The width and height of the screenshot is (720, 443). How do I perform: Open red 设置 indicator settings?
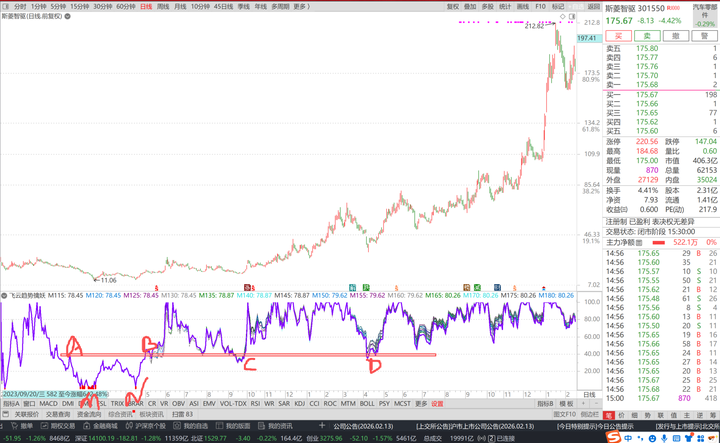pyautogui.click(x=437, y=404)
